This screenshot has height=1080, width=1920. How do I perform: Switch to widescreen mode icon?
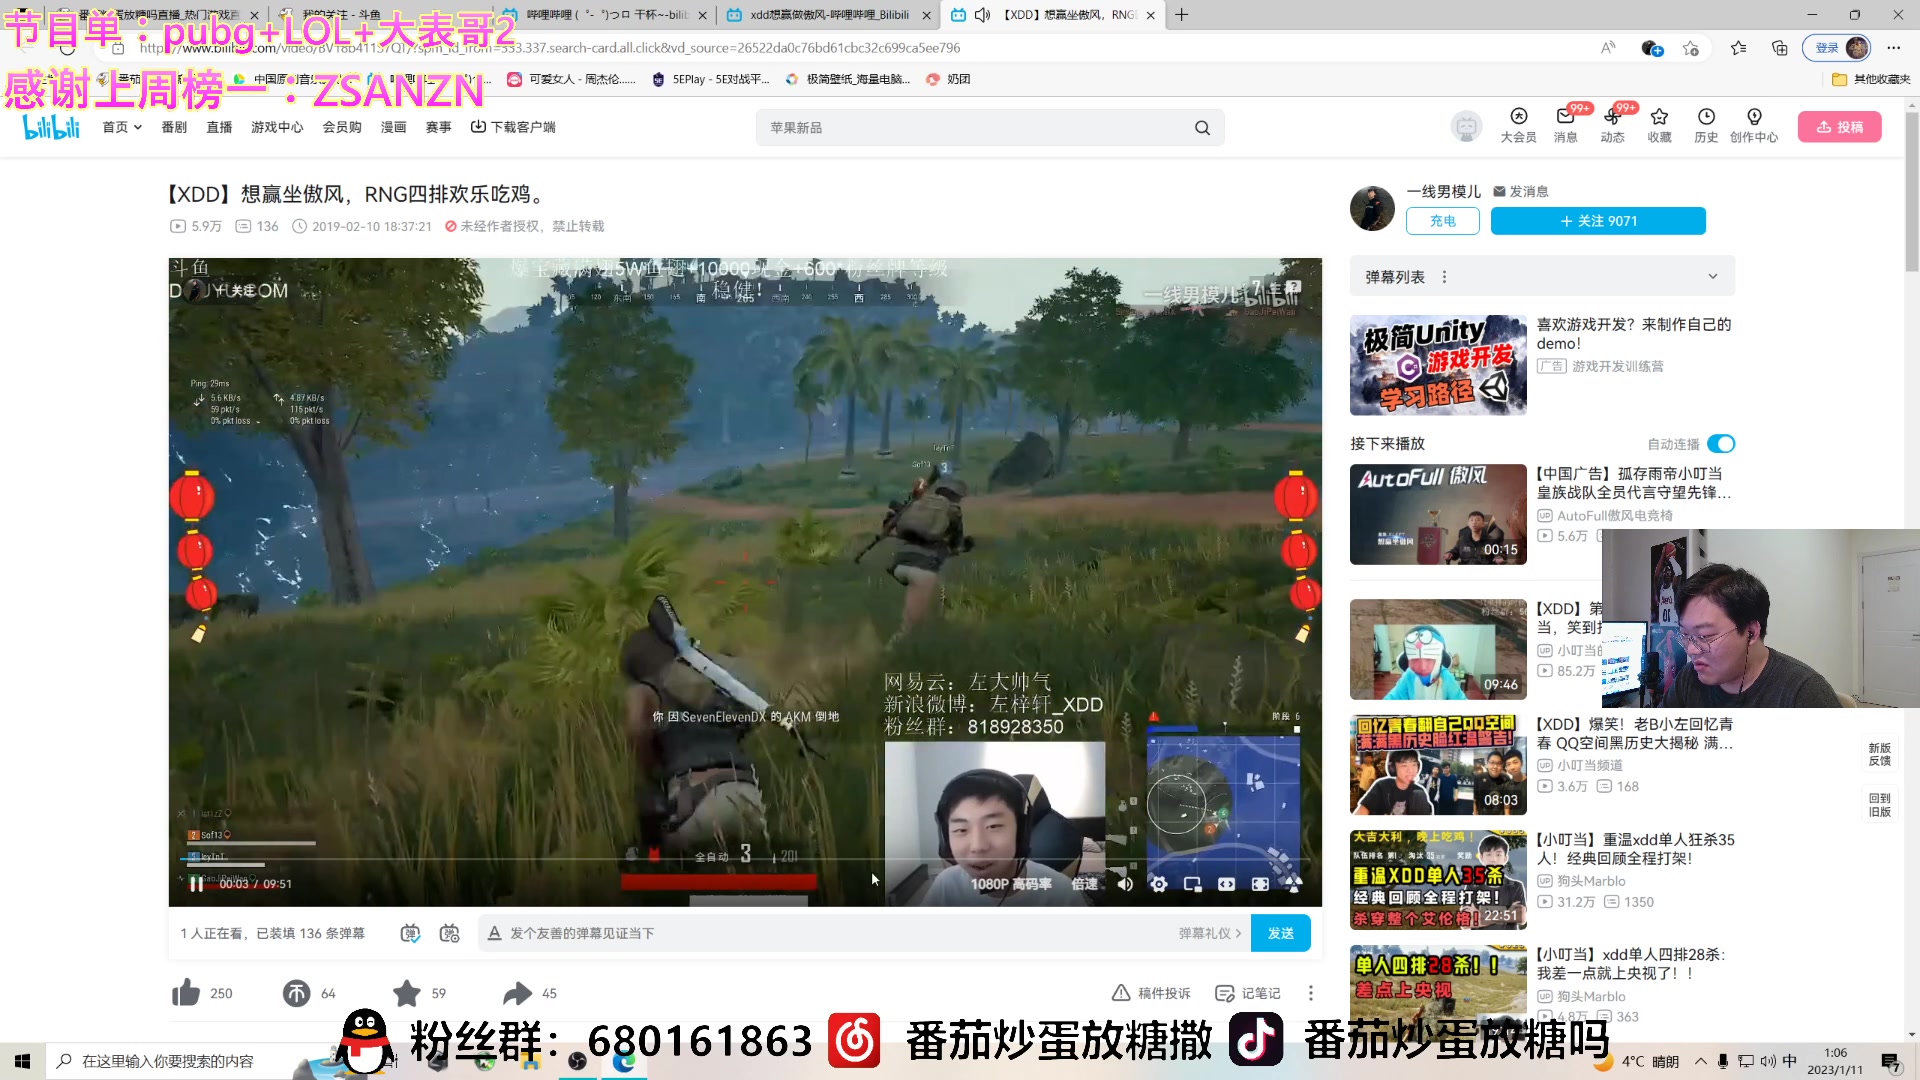[1226, 884]
